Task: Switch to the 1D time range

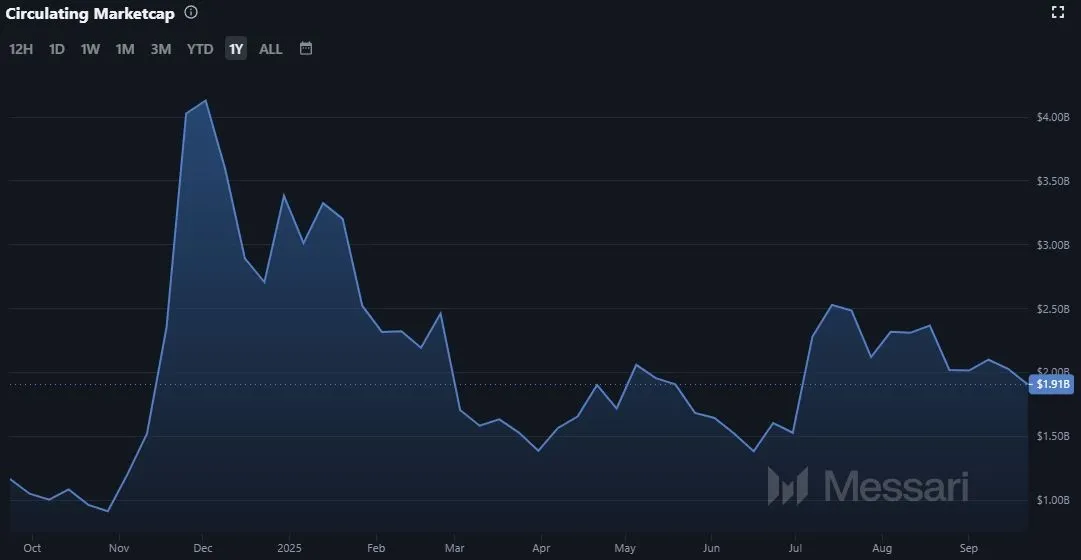Action: point(57,49)
